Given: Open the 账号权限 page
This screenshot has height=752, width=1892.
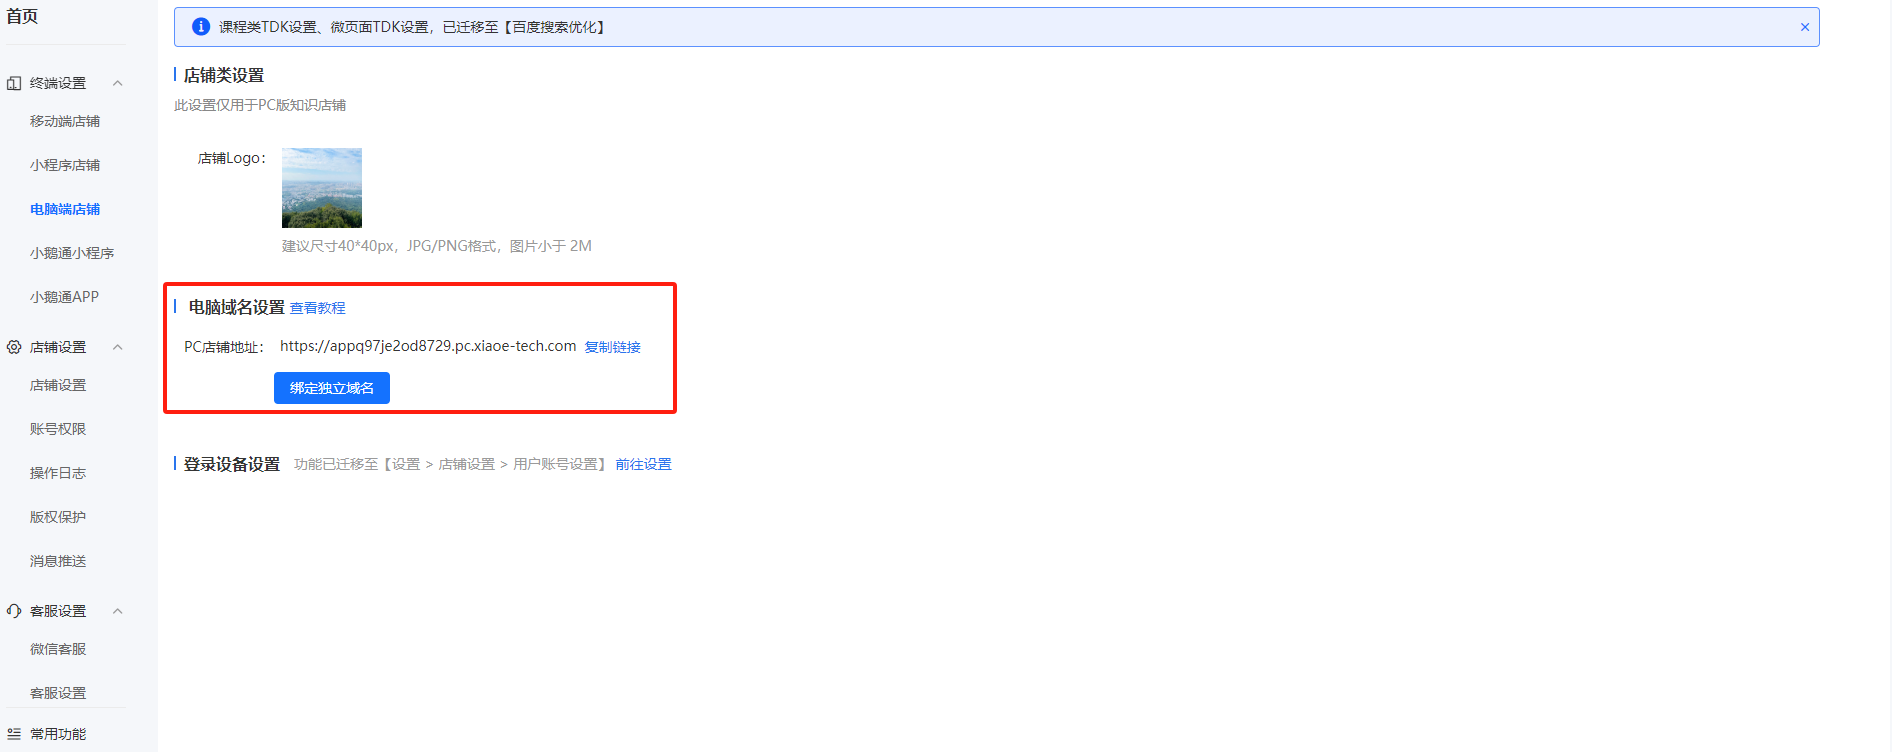Looking at the screenshot, I should click(58, 429).
